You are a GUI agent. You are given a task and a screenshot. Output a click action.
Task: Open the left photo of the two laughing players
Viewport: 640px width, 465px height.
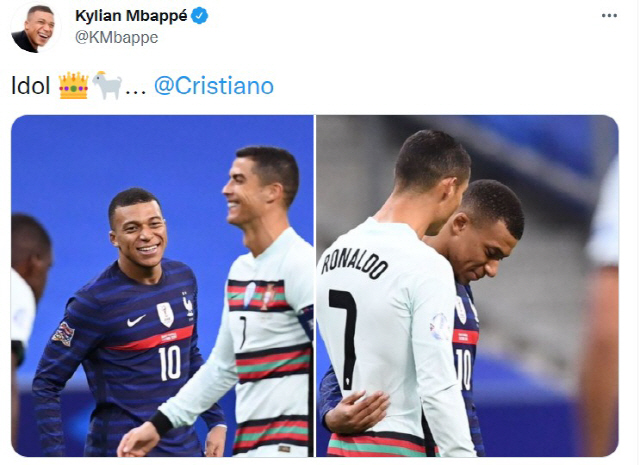pyautogui.click(x=162, y=286)
